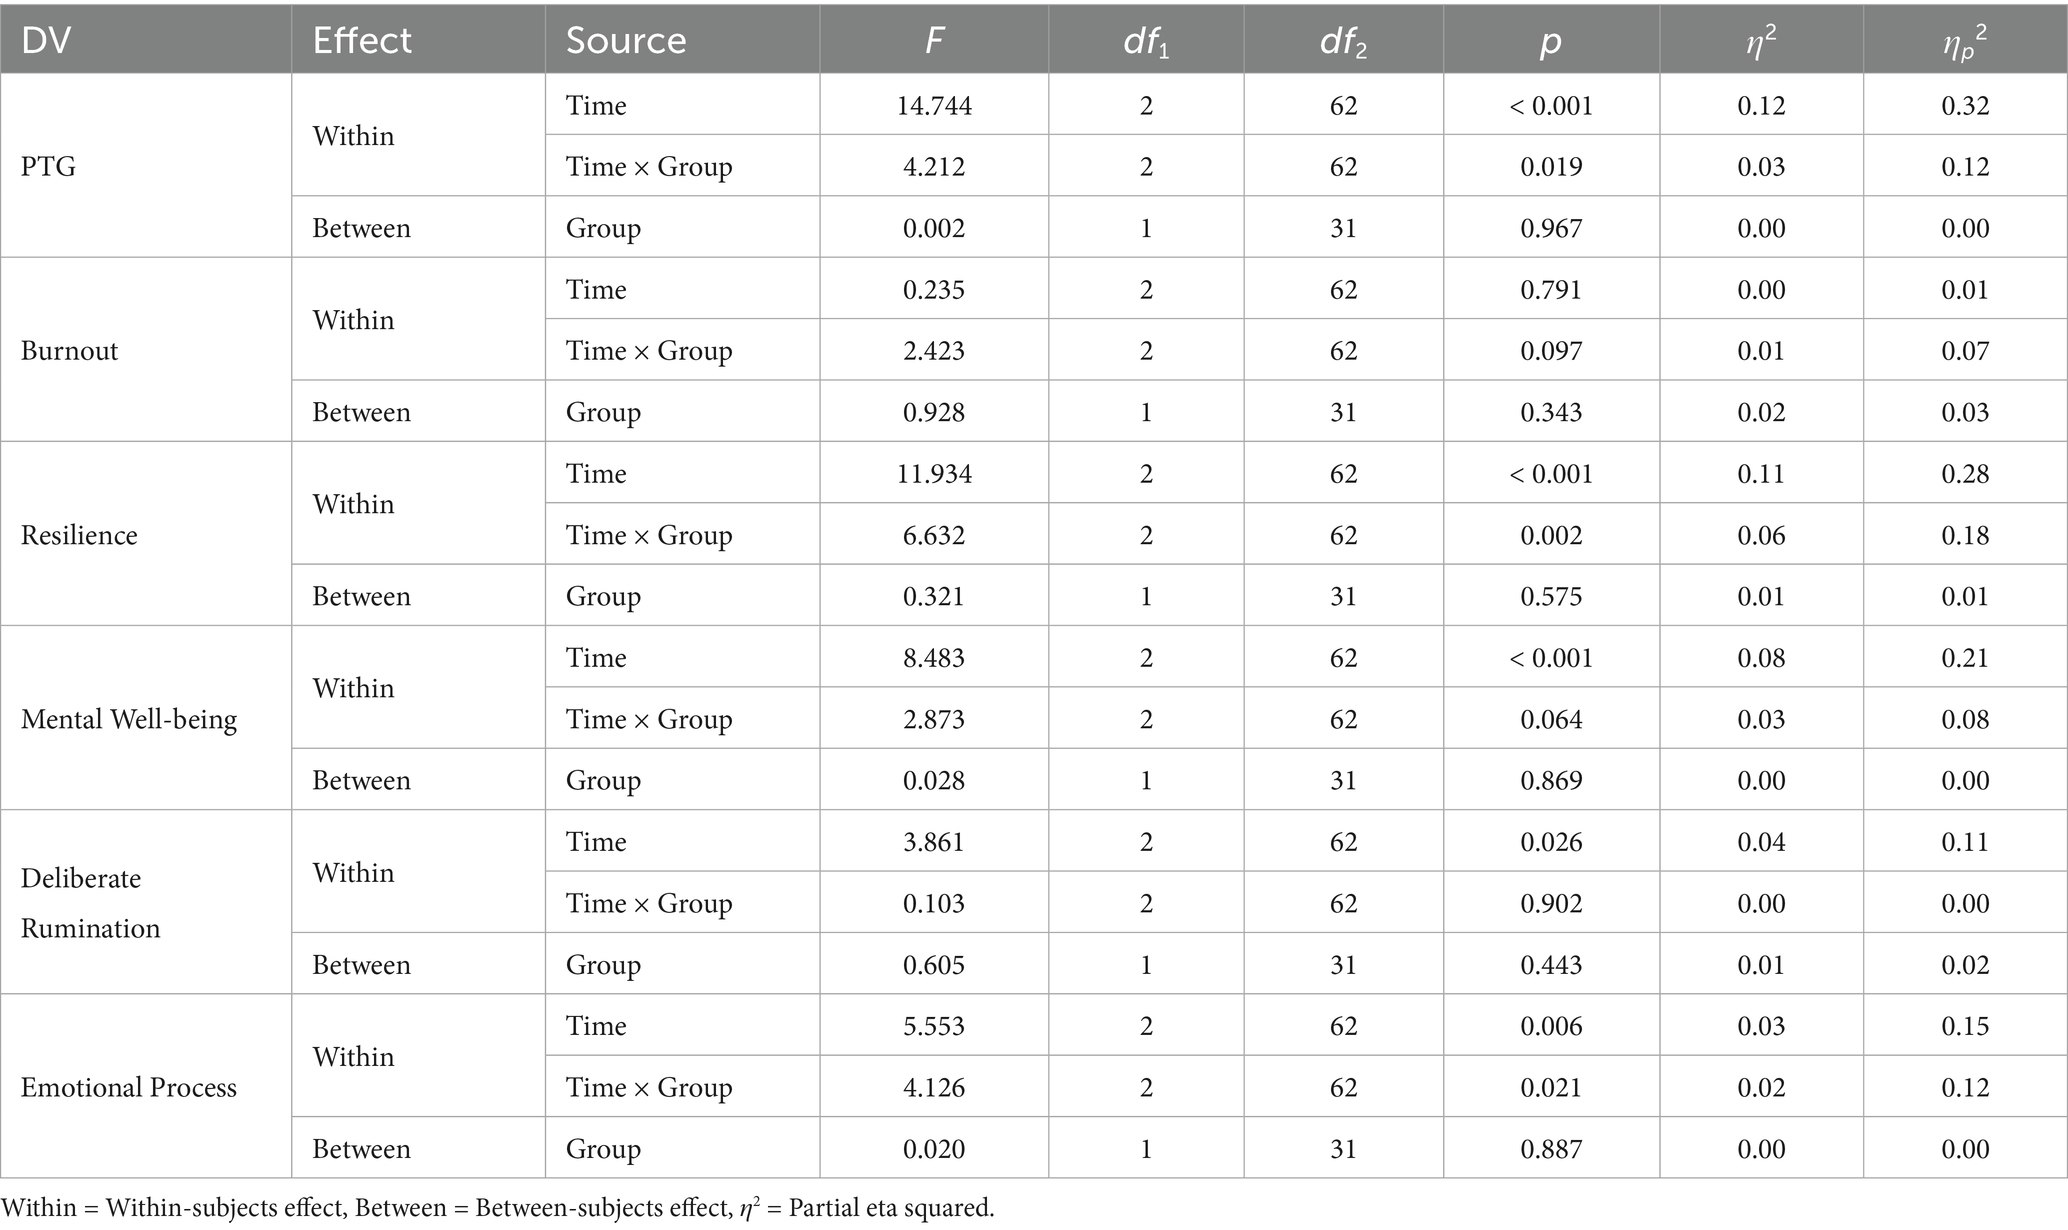Click the F value 6.632 cell
Screen dimensions: 2068x1230
pyautogui.click(x=934, y=535)
